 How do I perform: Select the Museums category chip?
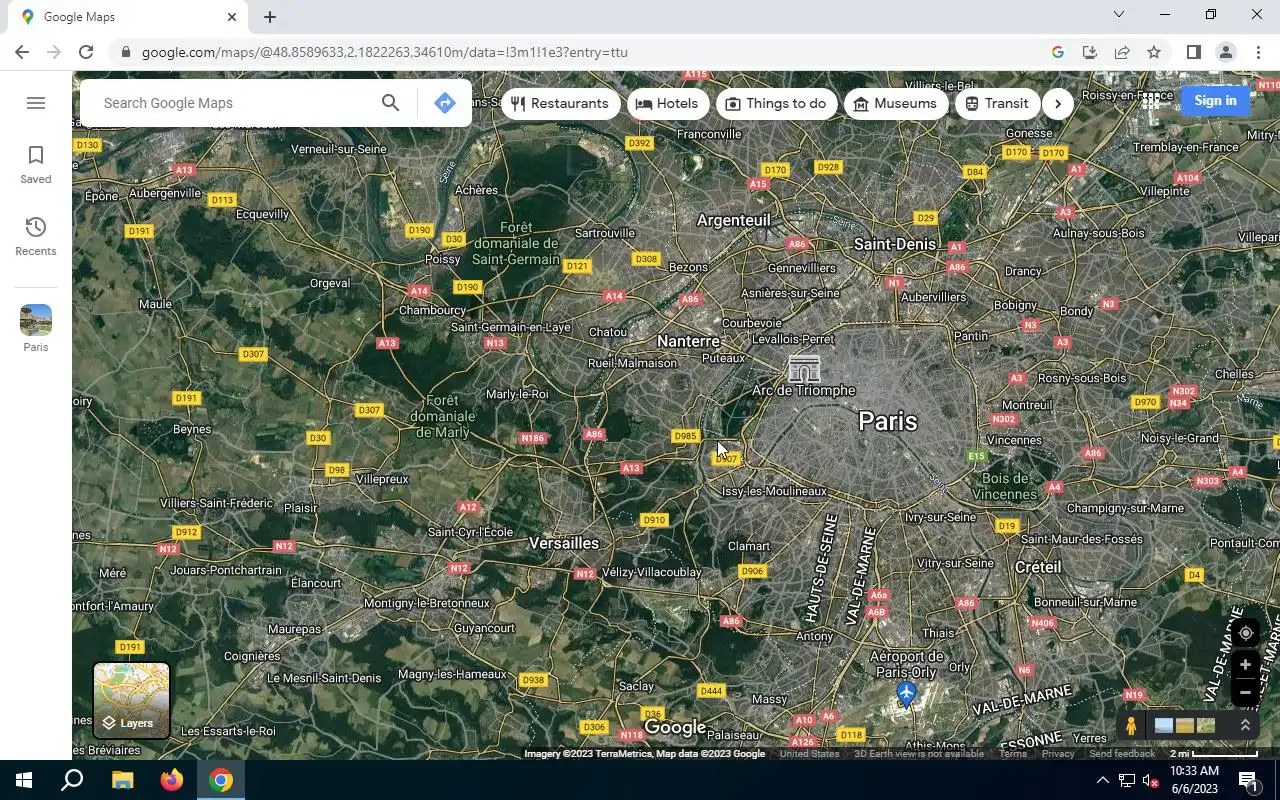pyautogui.click(x=896, y=103)
